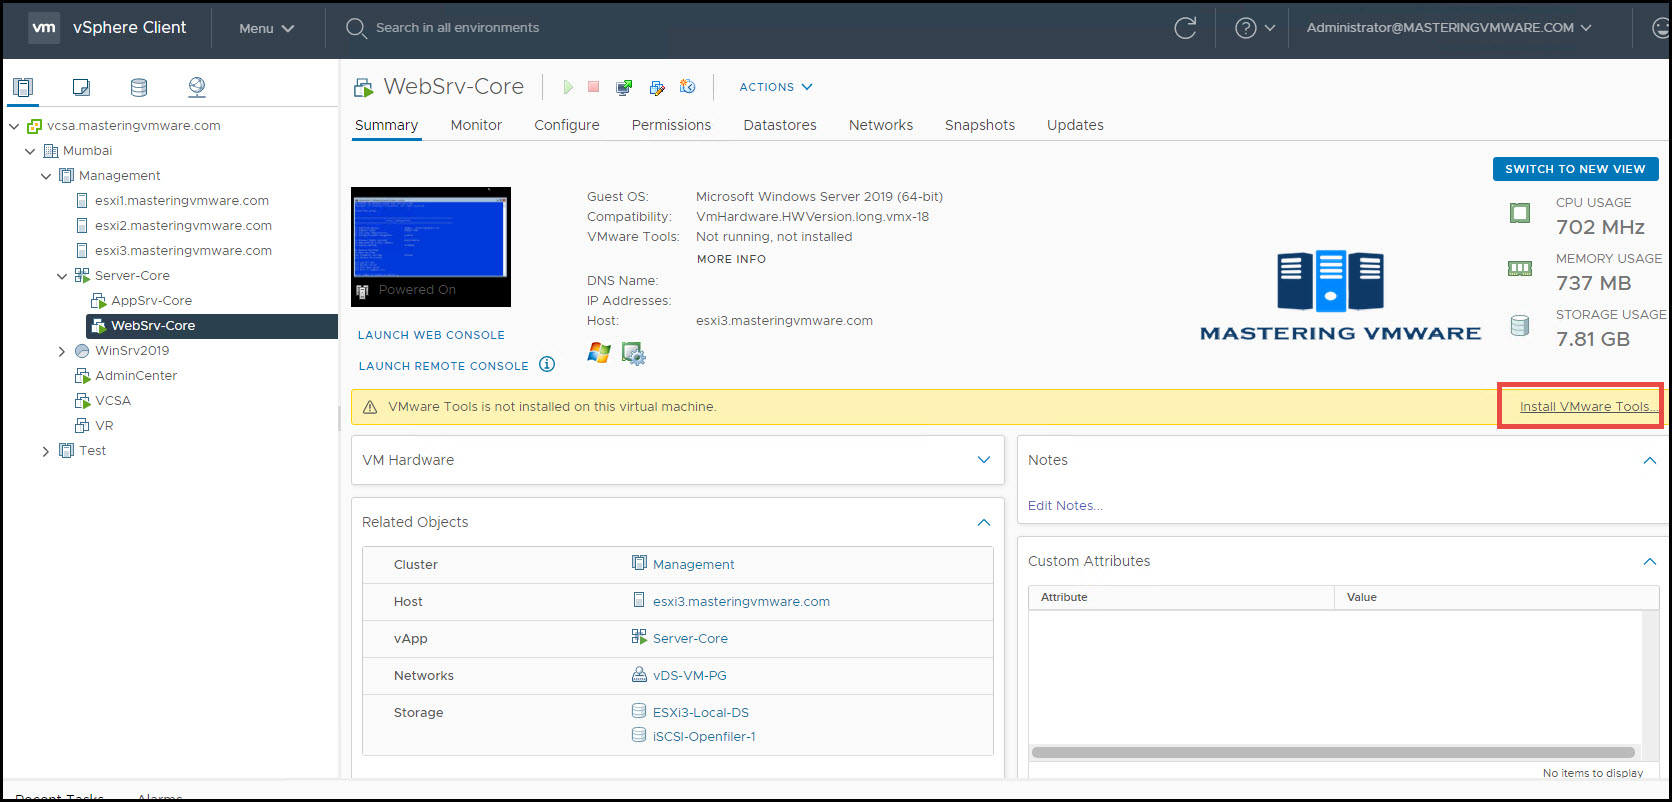Click the VM console thumbnail

coord(431,246)
